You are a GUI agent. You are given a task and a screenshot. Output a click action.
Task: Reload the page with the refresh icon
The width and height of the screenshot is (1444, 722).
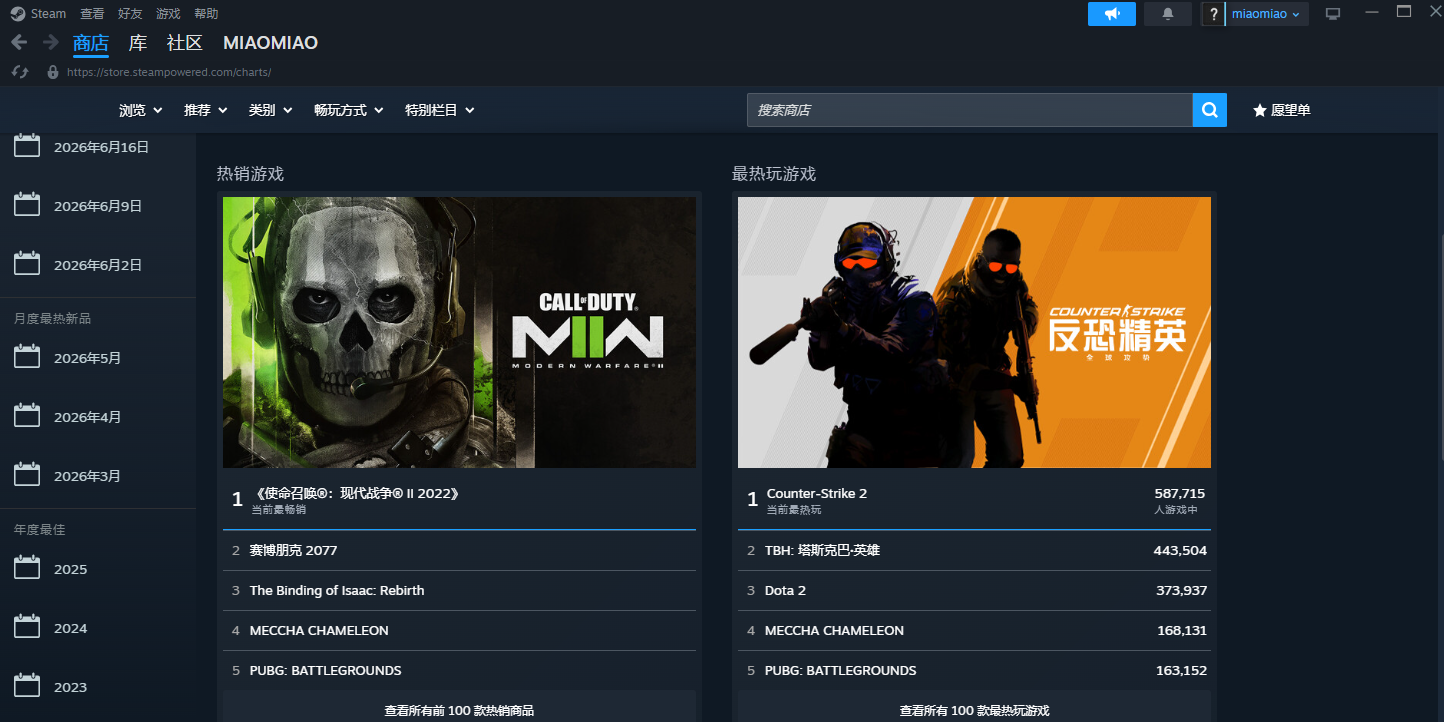pyautogui.click(x=19, y=72)
